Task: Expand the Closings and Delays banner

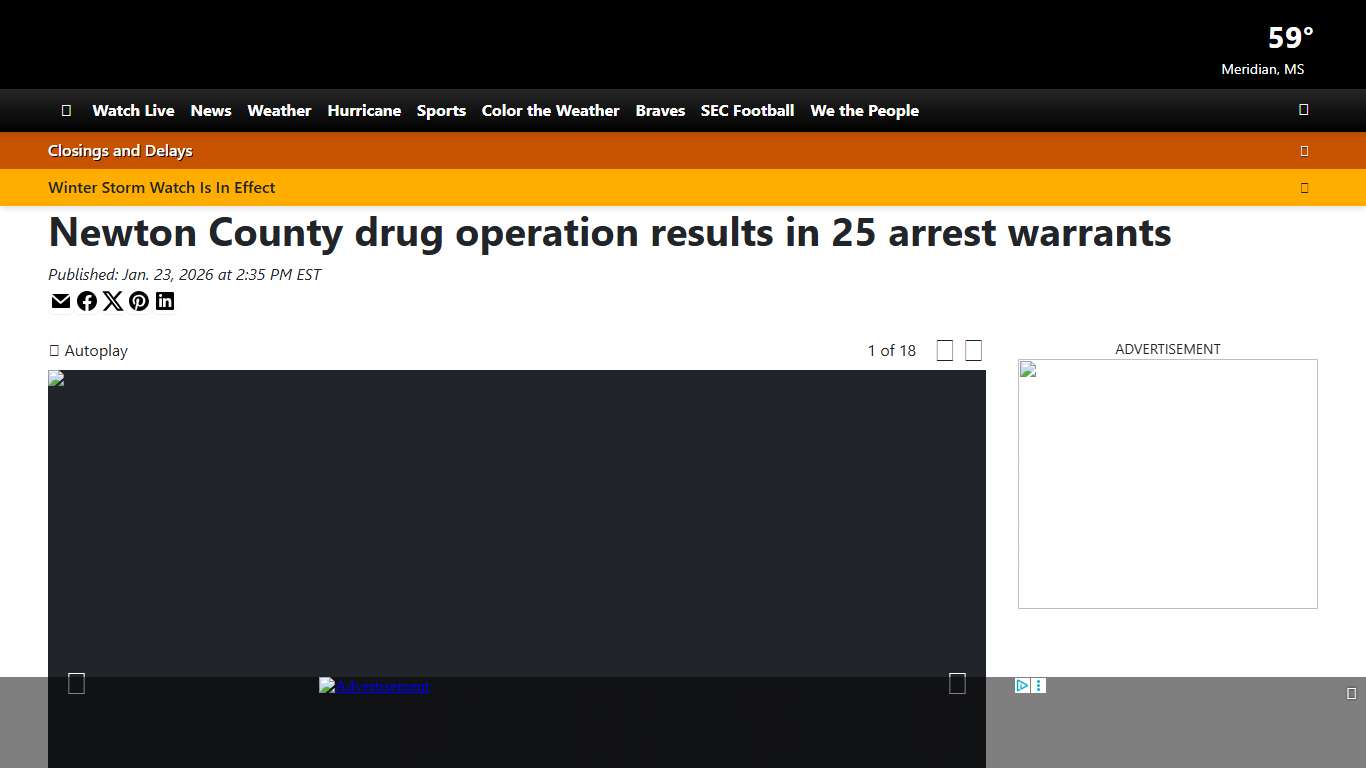Action: 1304,150
